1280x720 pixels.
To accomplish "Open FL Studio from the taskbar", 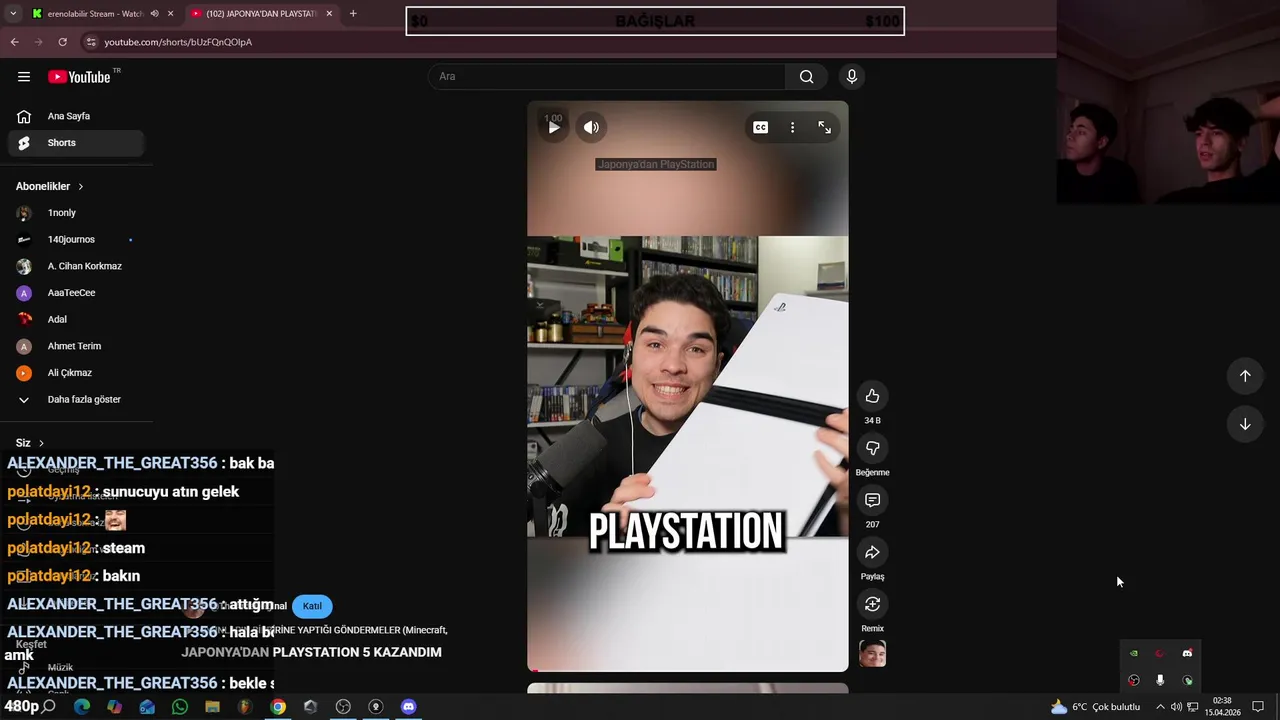I will pos(245,707).
